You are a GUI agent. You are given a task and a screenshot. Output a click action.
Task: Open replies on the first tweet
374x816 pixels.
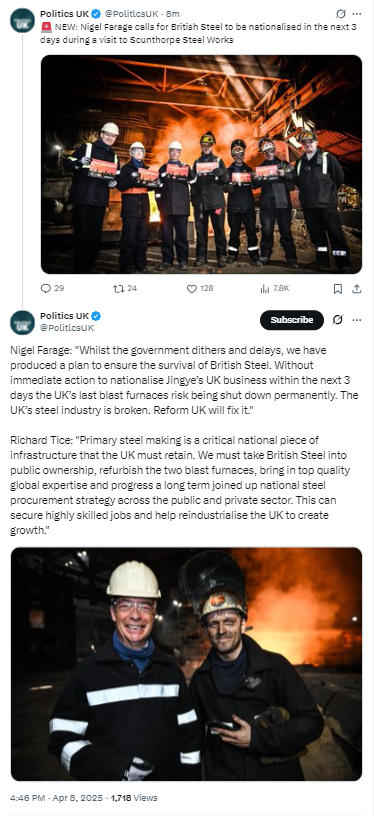tap(52, 288)
